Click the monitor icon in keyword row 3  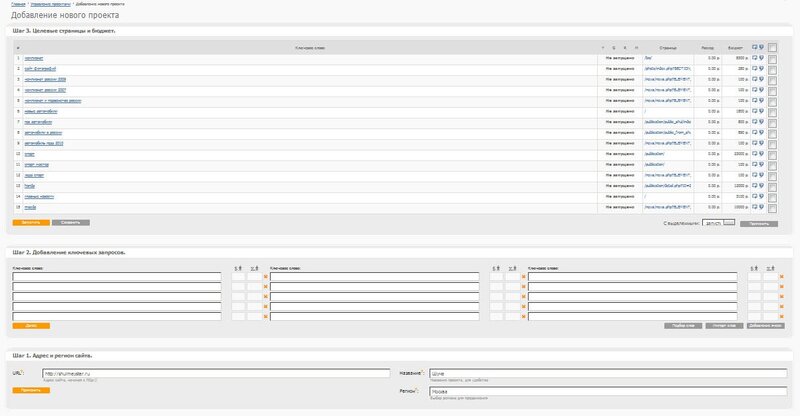(x=755, y=79)
